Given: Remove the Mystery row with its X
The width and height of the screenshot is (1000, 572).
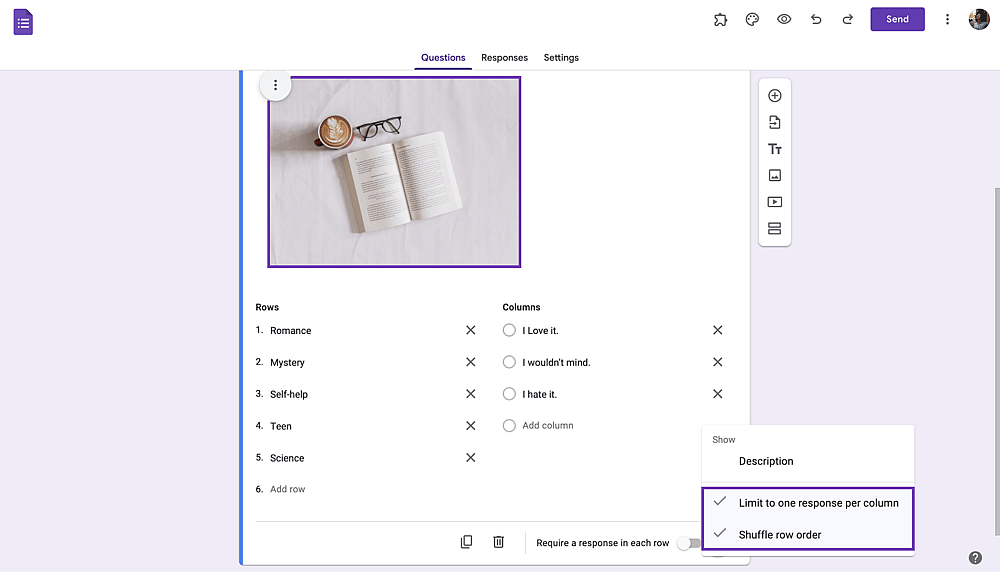Looking at the screenshot, I should tap(471, 362).
